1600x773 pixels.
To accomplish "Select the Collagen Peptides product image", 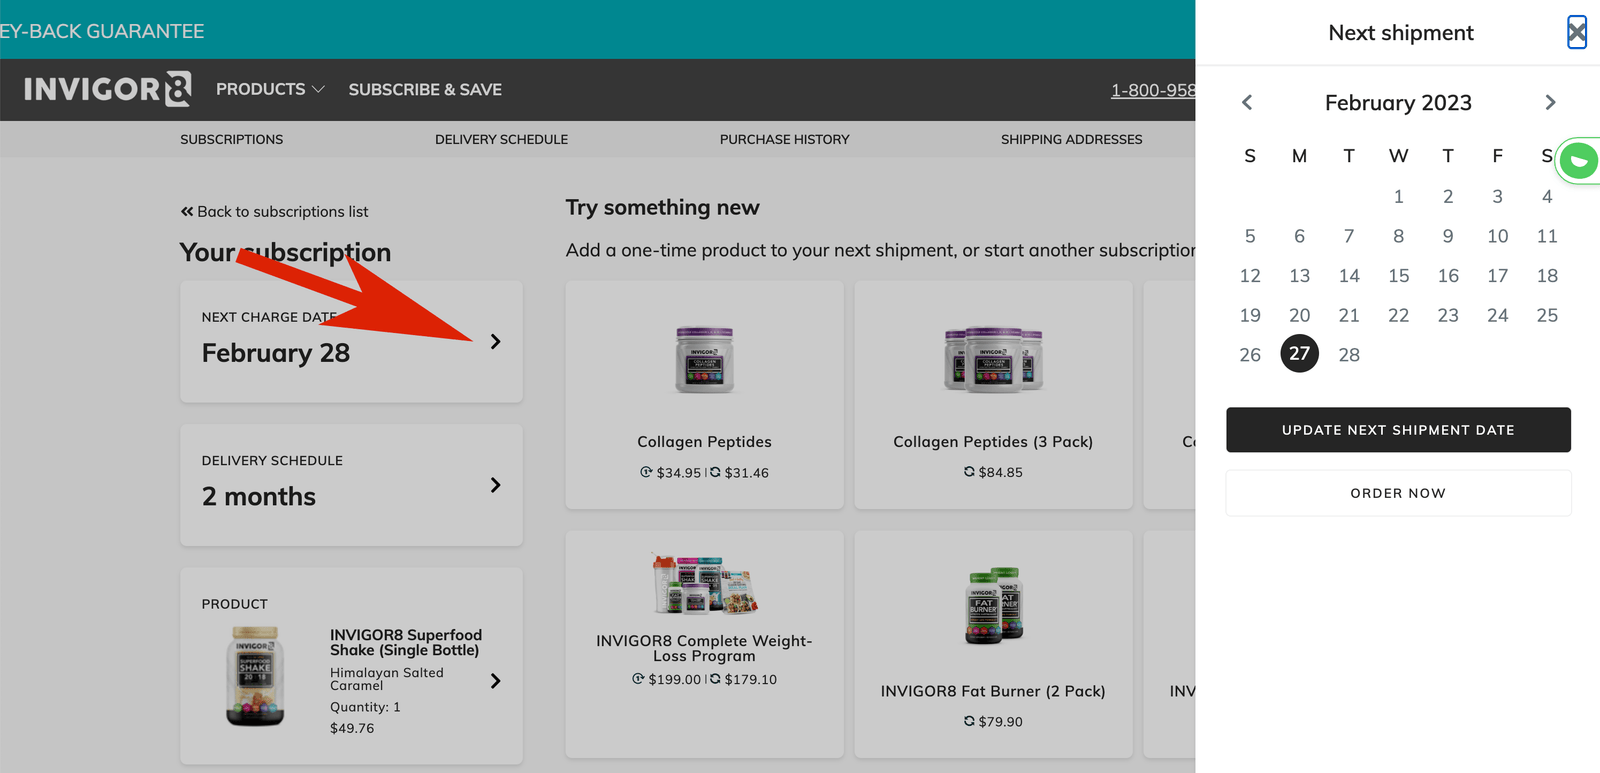I will coord(704,360).
